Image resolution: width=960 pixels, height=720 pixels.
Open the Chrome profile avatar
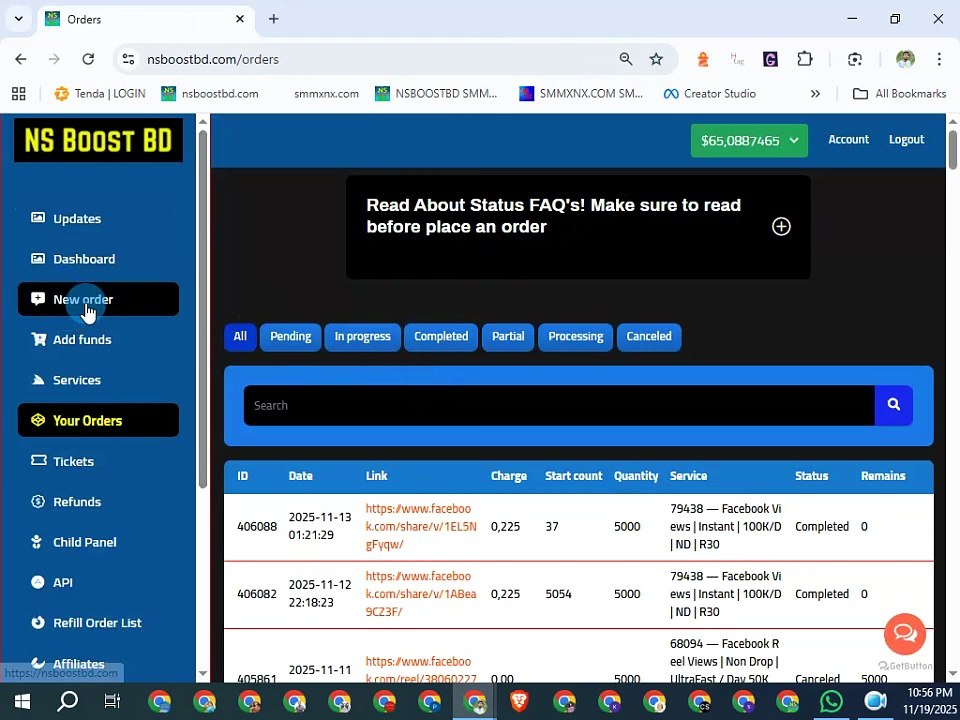coord(905,59)
